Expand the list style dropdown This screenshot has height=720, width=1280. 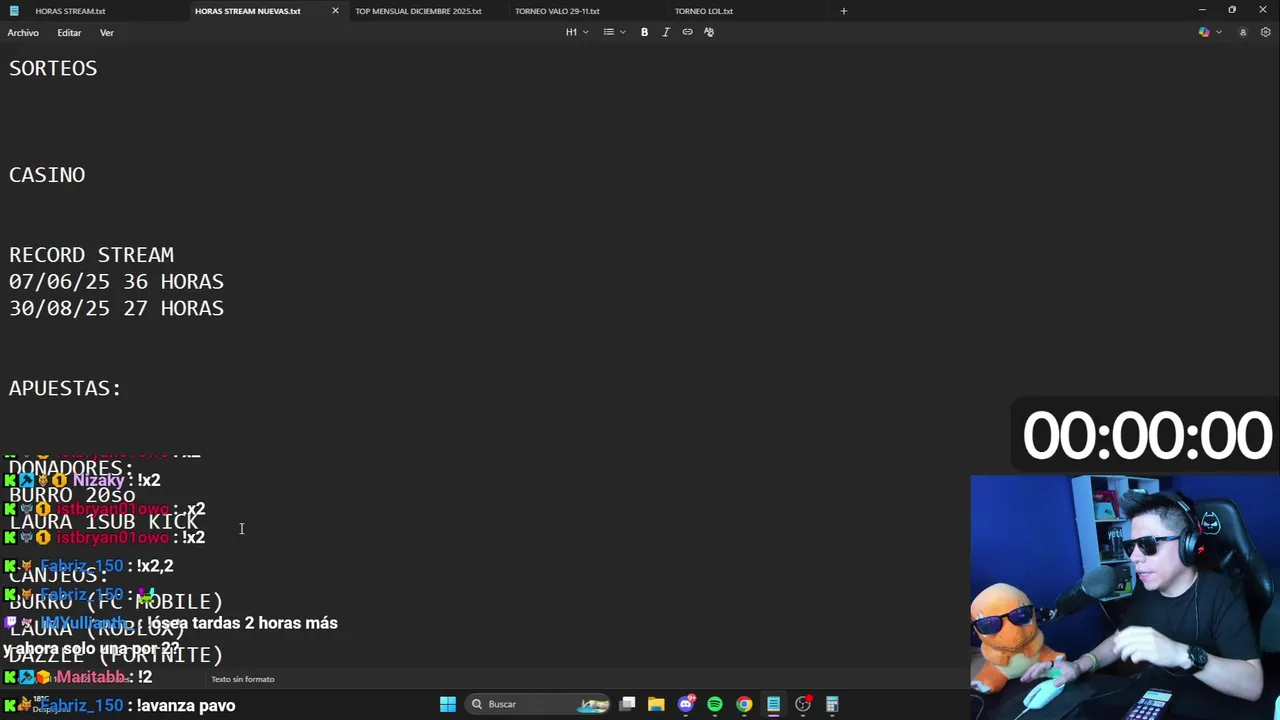[613, 32]
